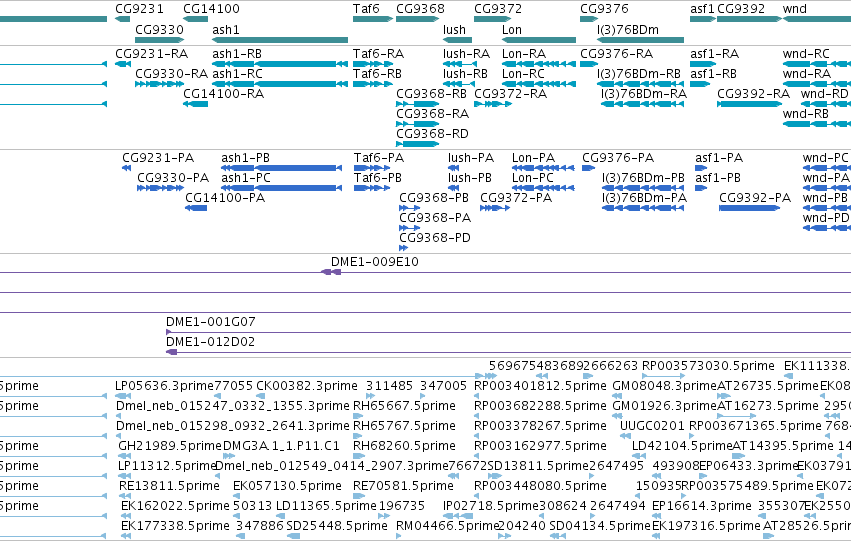Screen dimensions: 851x541
Task: Click protein wnd-PC
Action: click(825, 158)
